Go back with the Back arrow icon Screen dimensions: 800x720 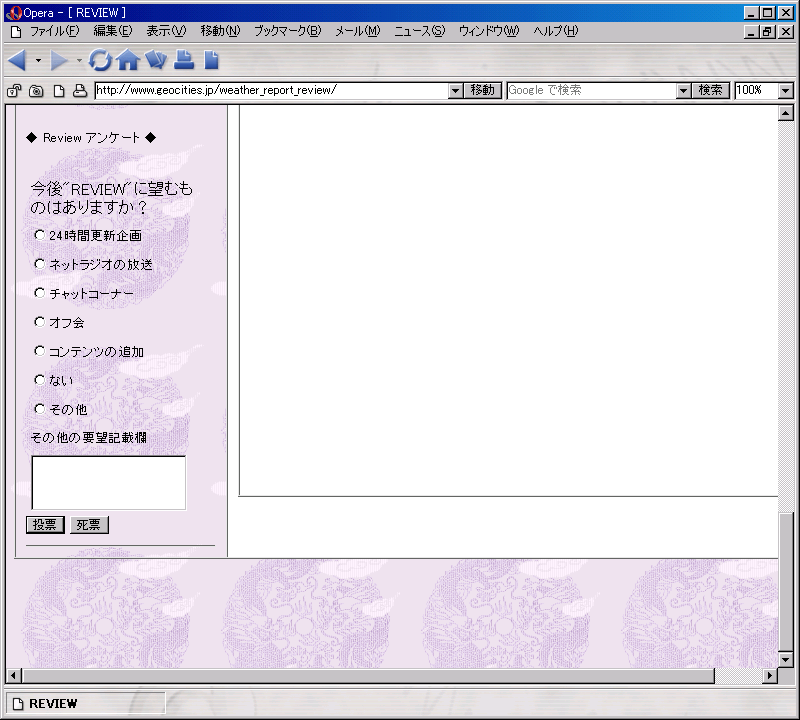pos(17,60)
